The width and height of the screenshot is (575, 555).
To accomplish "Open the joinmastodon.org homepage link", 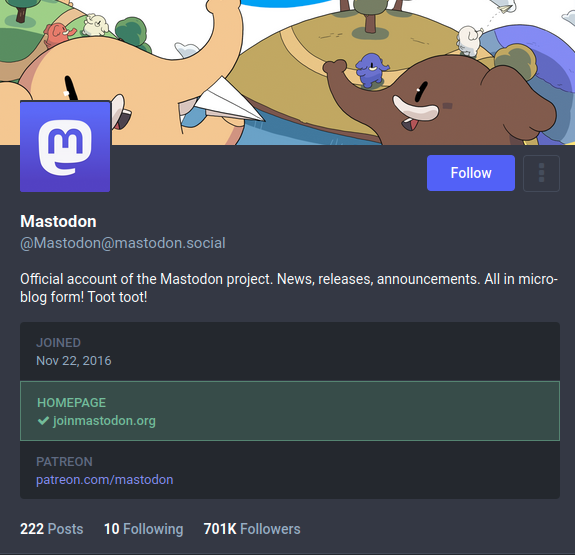I will (104, 420).
